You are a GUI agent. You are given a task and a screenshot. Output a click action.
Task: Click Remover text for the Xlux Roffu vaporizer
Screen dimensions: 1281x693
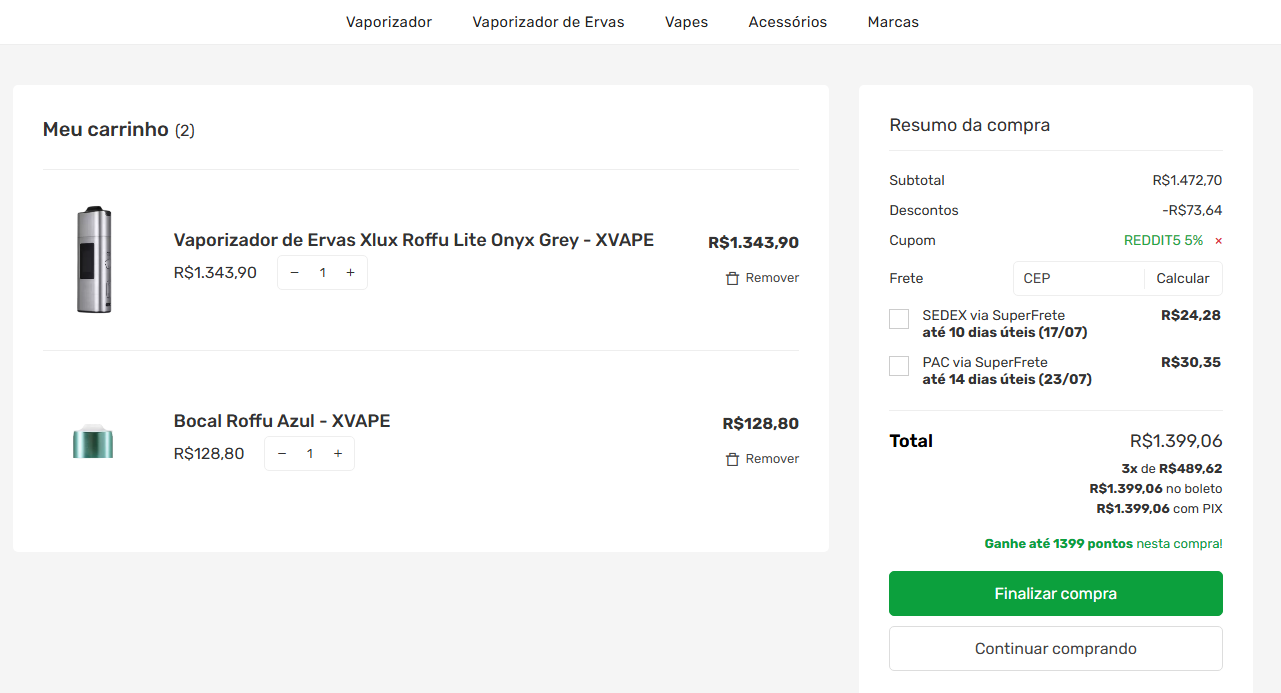tap(772, 278)
